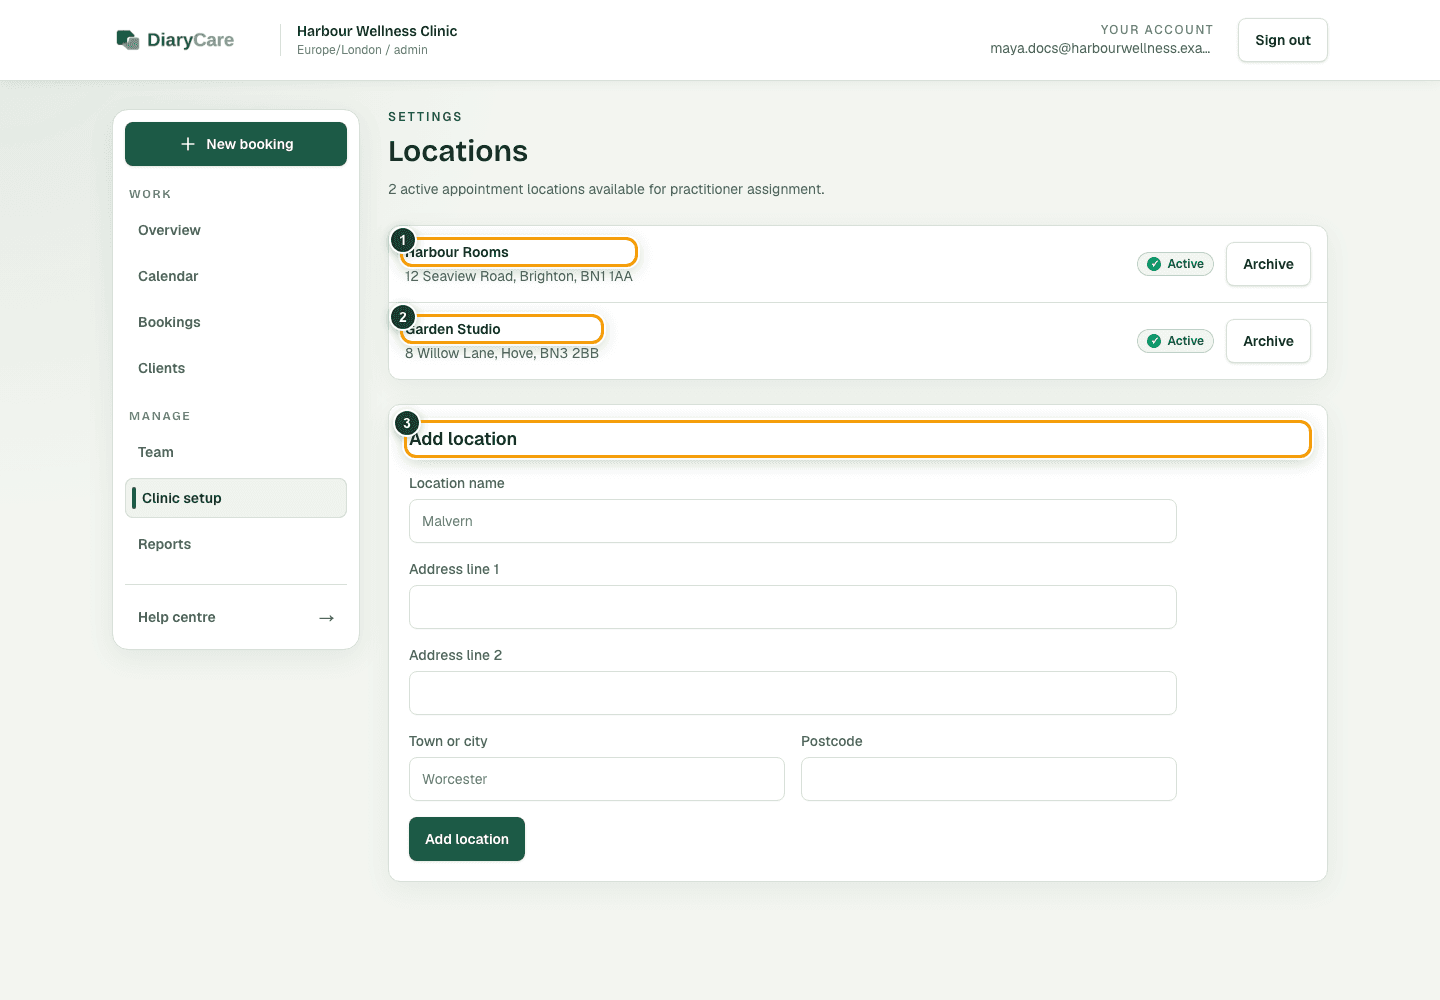Select Clinic setup in the sidebar
This screenshot has height=1000, width=1440.
[x=236, y=498]
